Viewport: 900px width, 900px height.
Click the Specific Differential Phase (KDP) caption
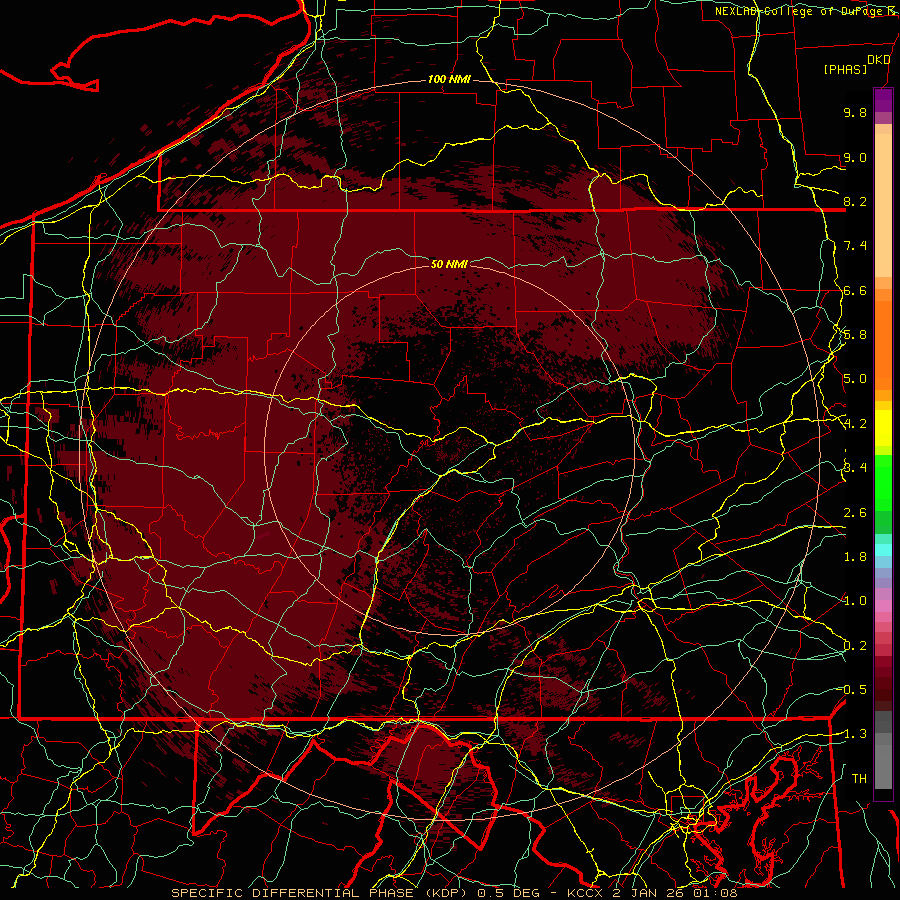tap(318, 893)
